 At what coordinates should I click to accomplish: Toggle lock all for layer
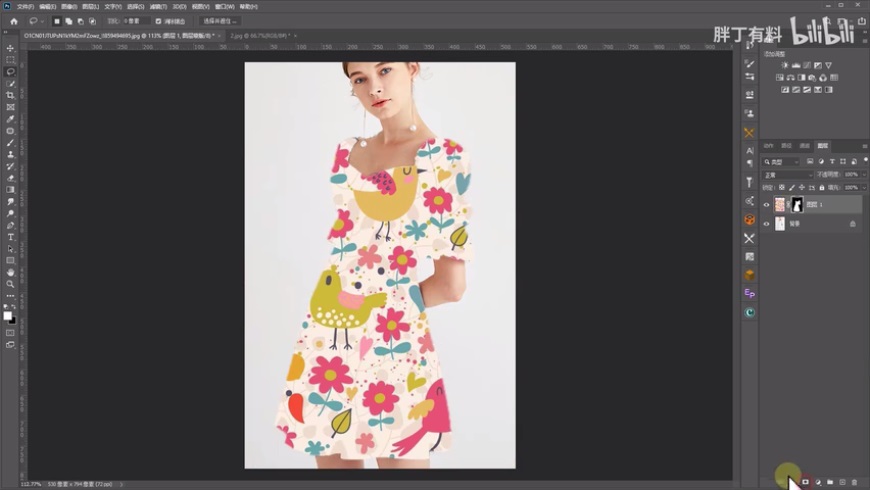click(822, 188)
